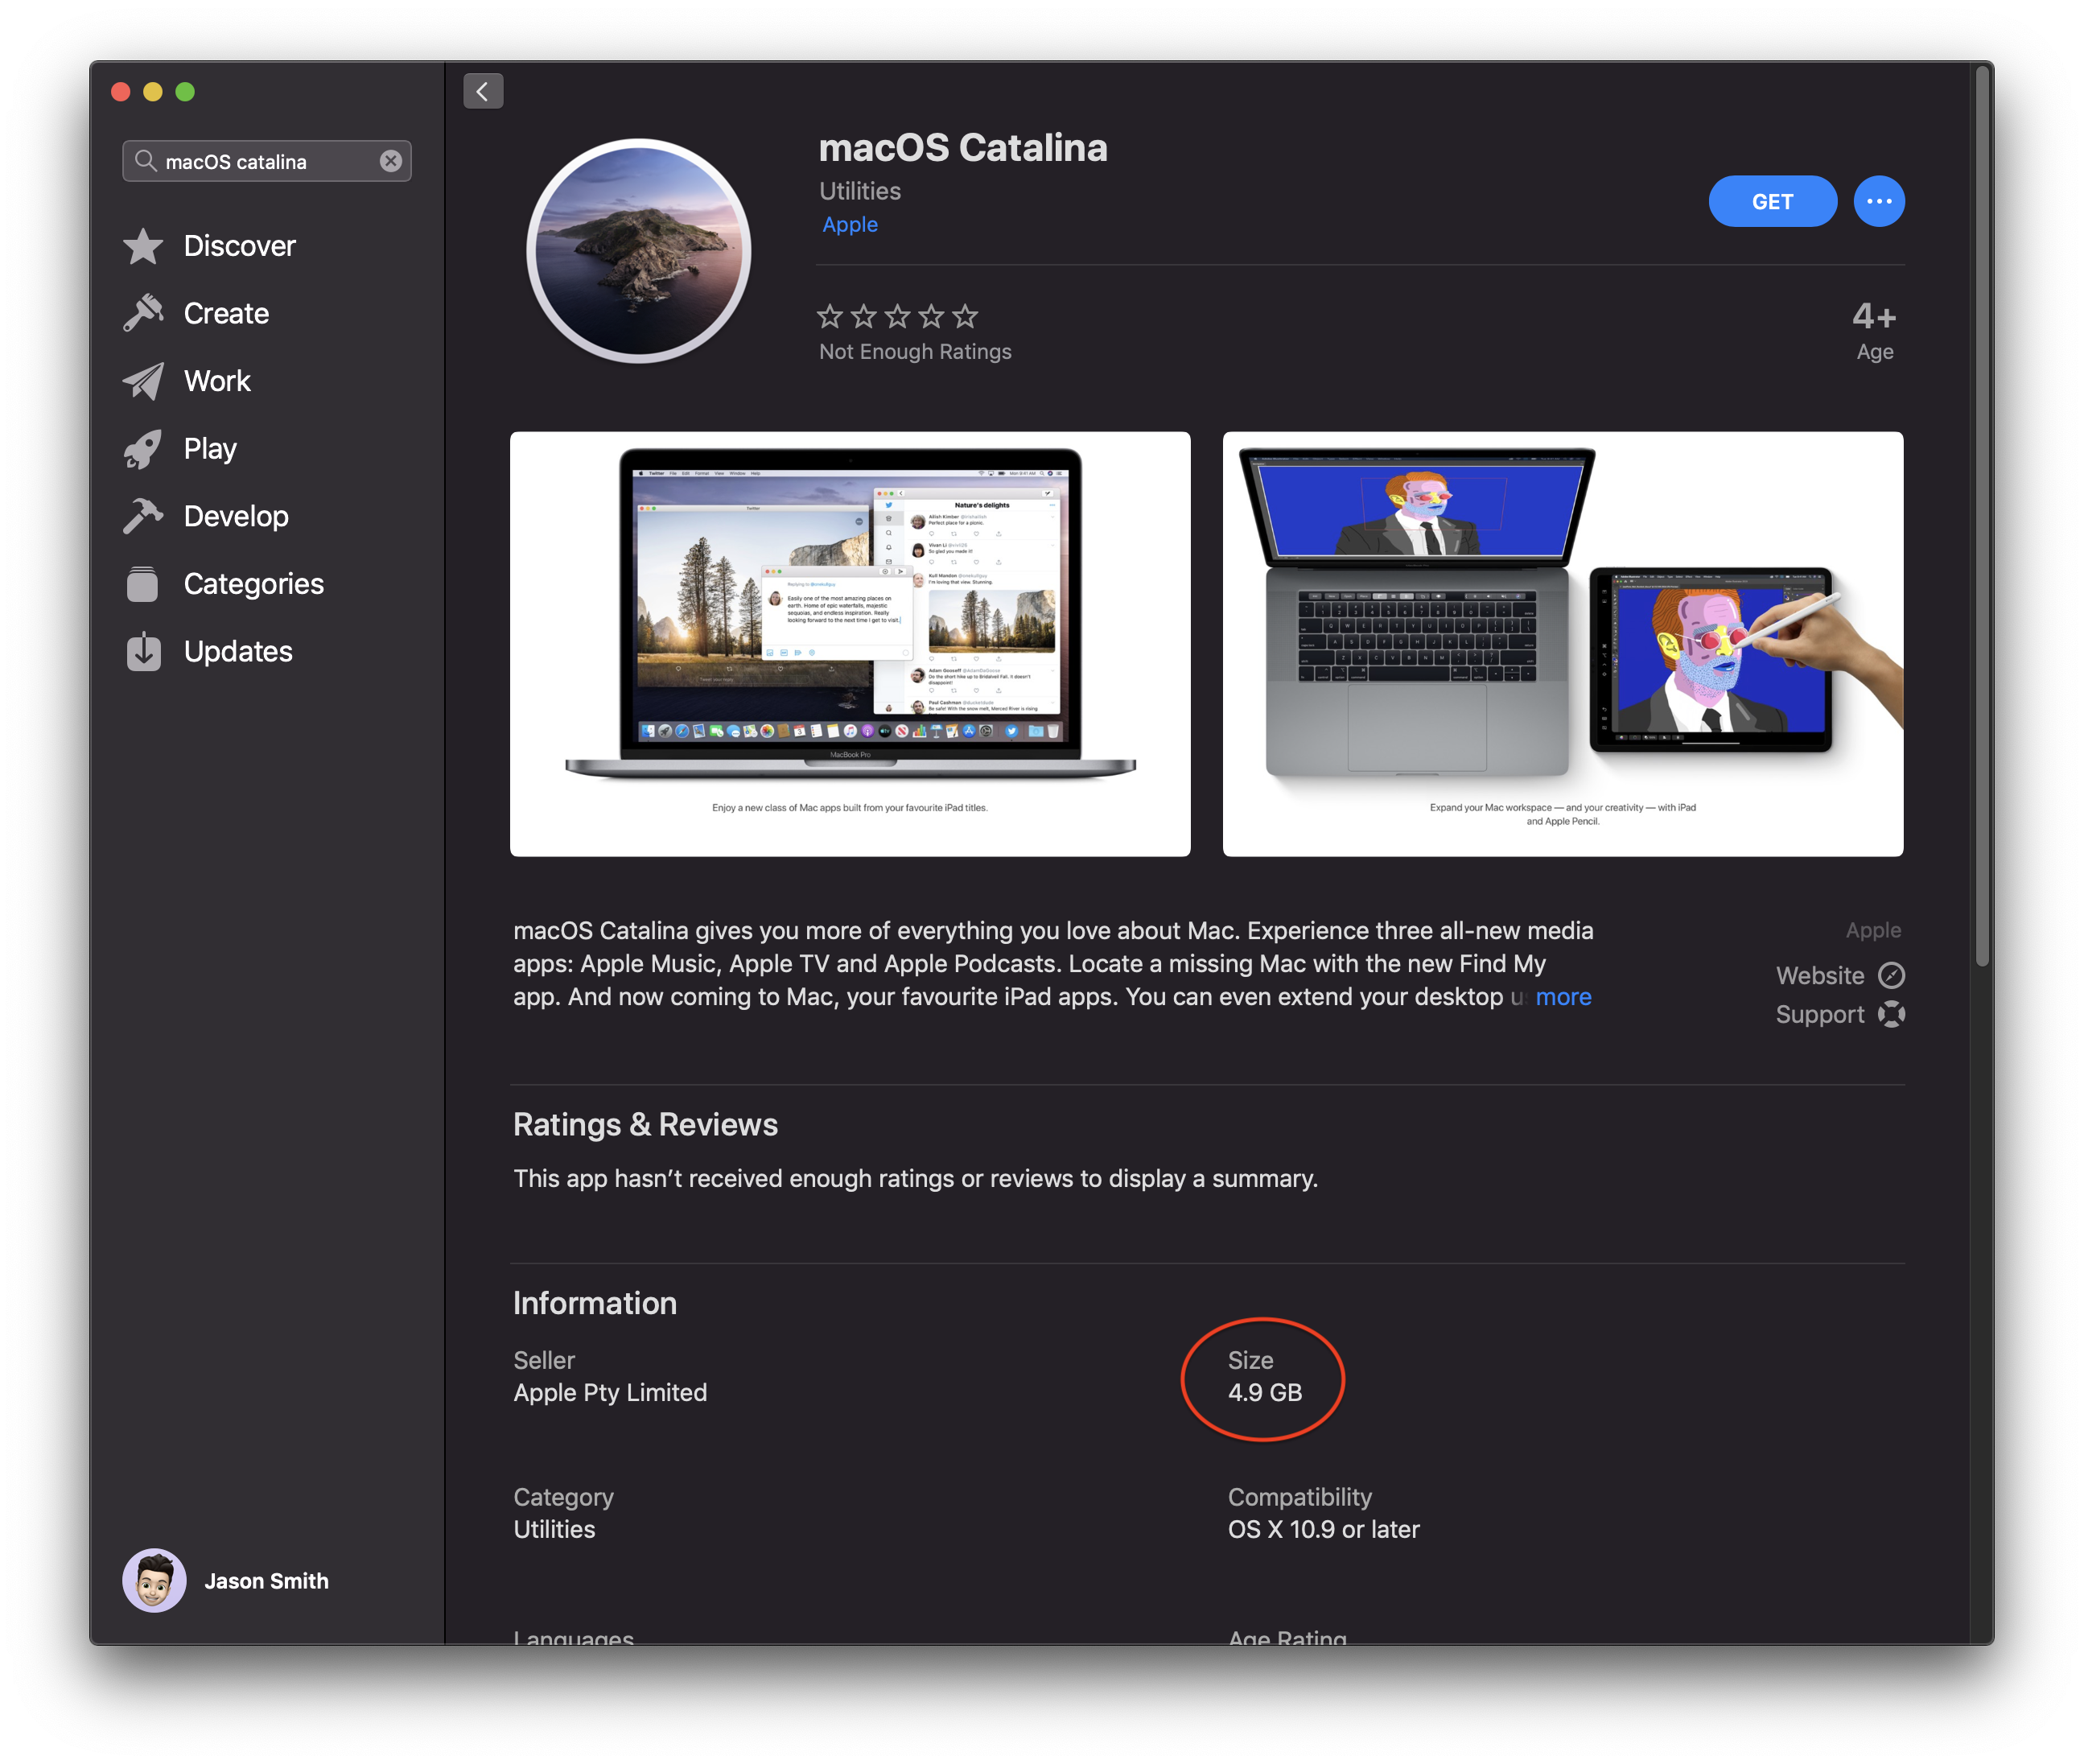Go back using the chevron button
Viewport: 2084px width, 1764px height.
point(483,92)
